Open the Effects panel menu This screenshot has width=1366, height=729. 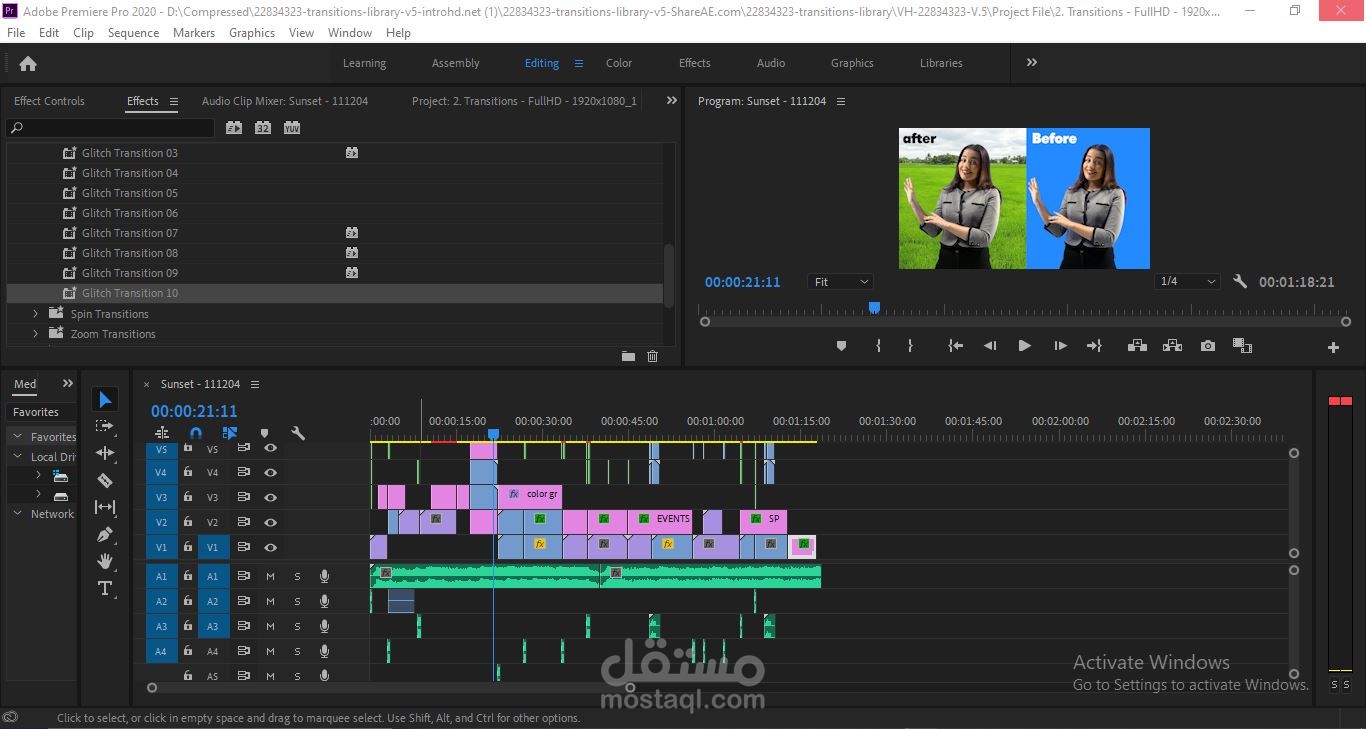(x=173, y=101)
